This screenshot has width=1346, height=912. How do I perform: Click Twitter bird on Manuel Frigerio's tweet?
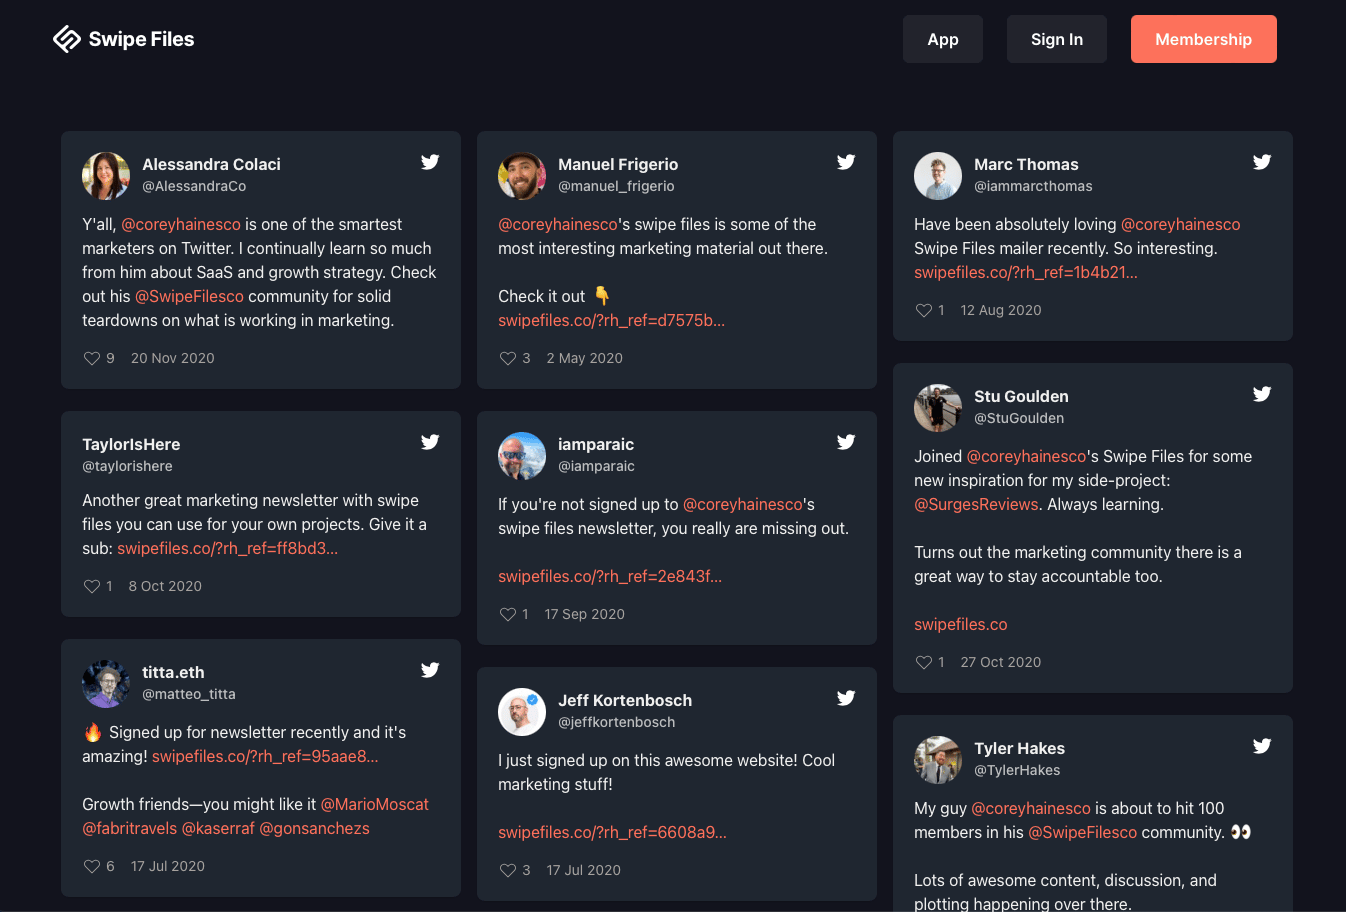[846, 162]
